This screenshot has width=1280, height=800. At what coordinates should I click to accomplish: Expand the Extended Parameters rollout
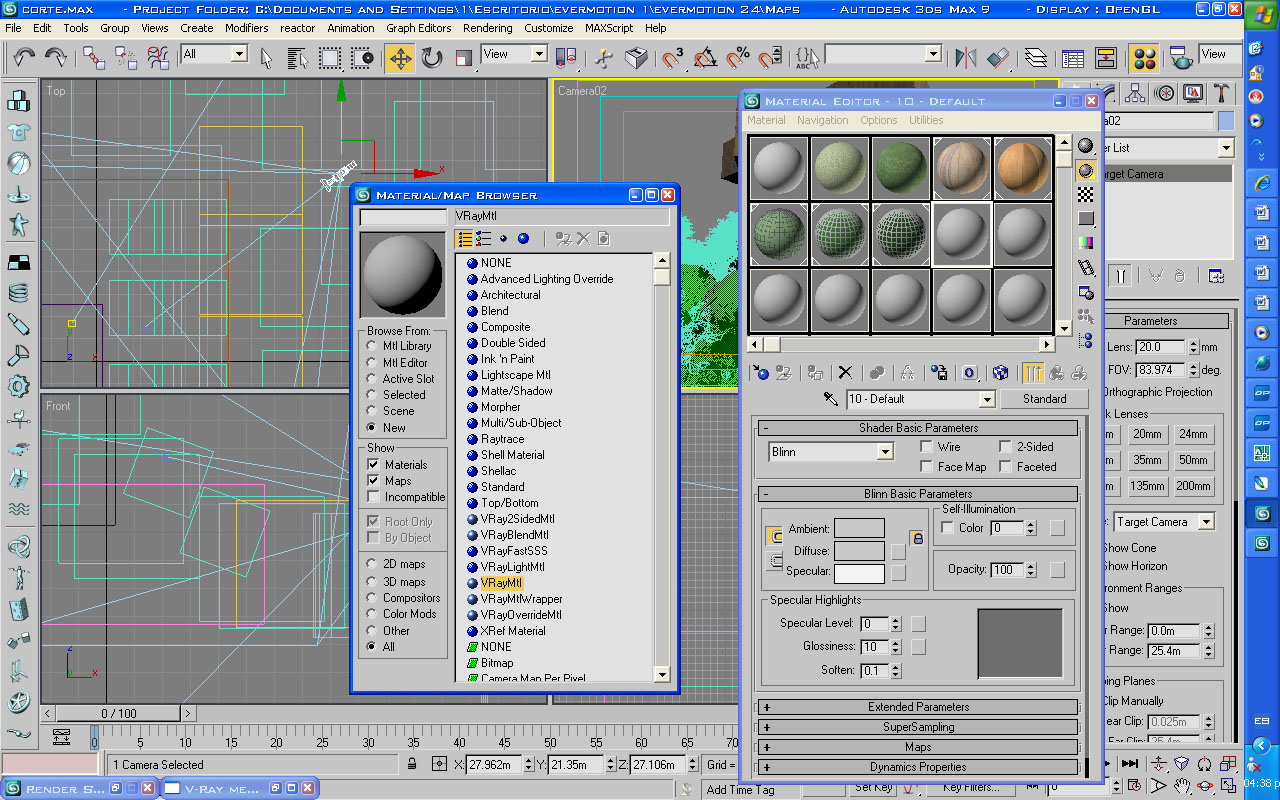[918, 707]
